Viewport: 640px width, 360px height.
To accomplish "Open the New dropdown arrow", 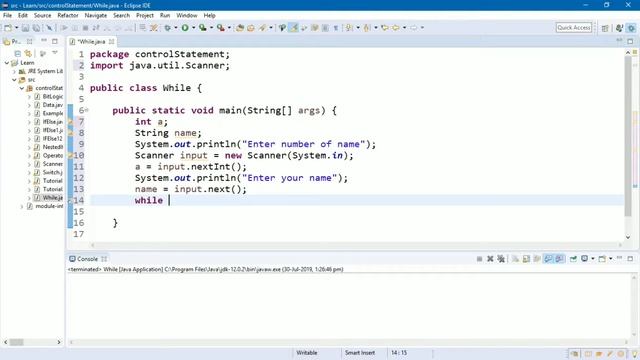I will pos(16,28).
